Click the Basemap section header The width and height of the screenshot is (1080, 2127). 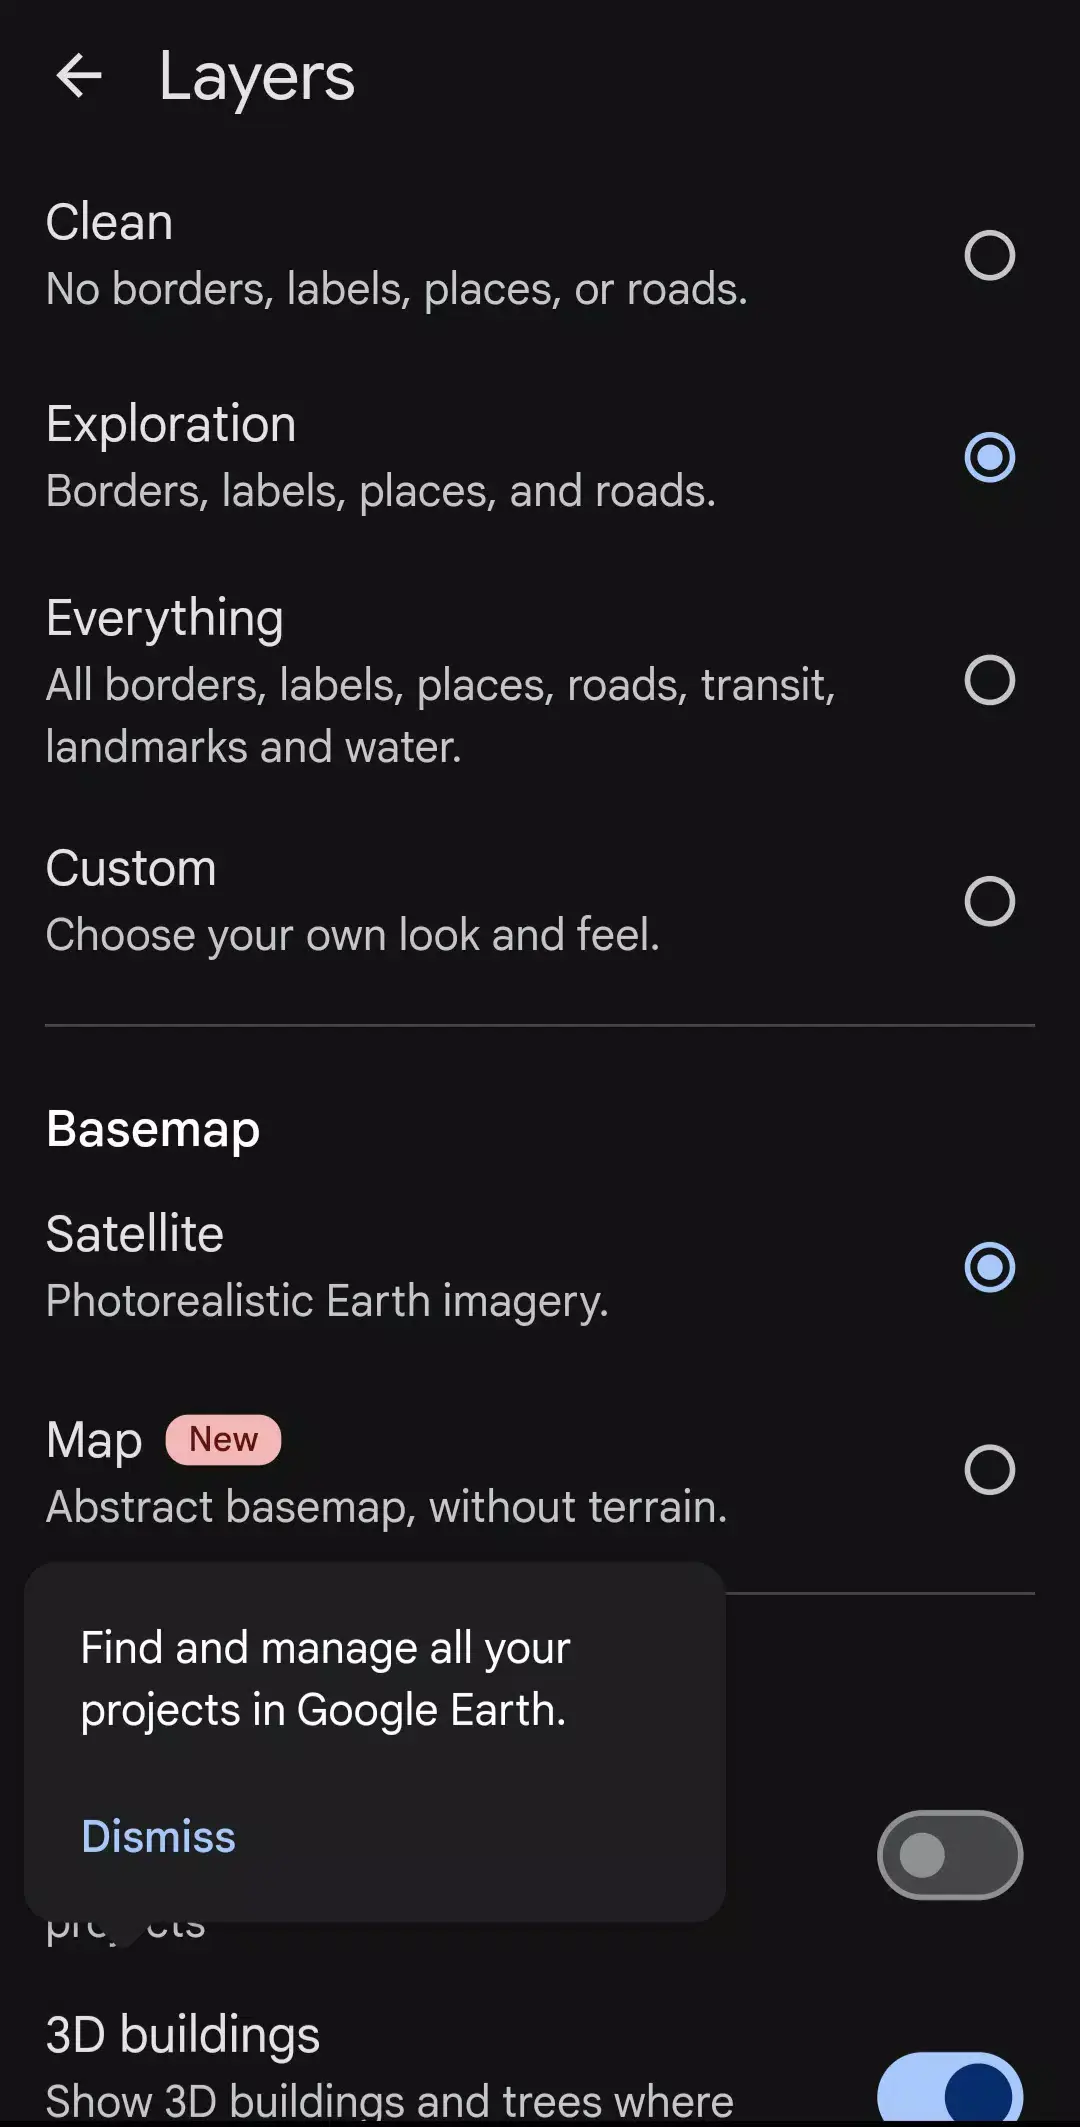click(152, 1128)
